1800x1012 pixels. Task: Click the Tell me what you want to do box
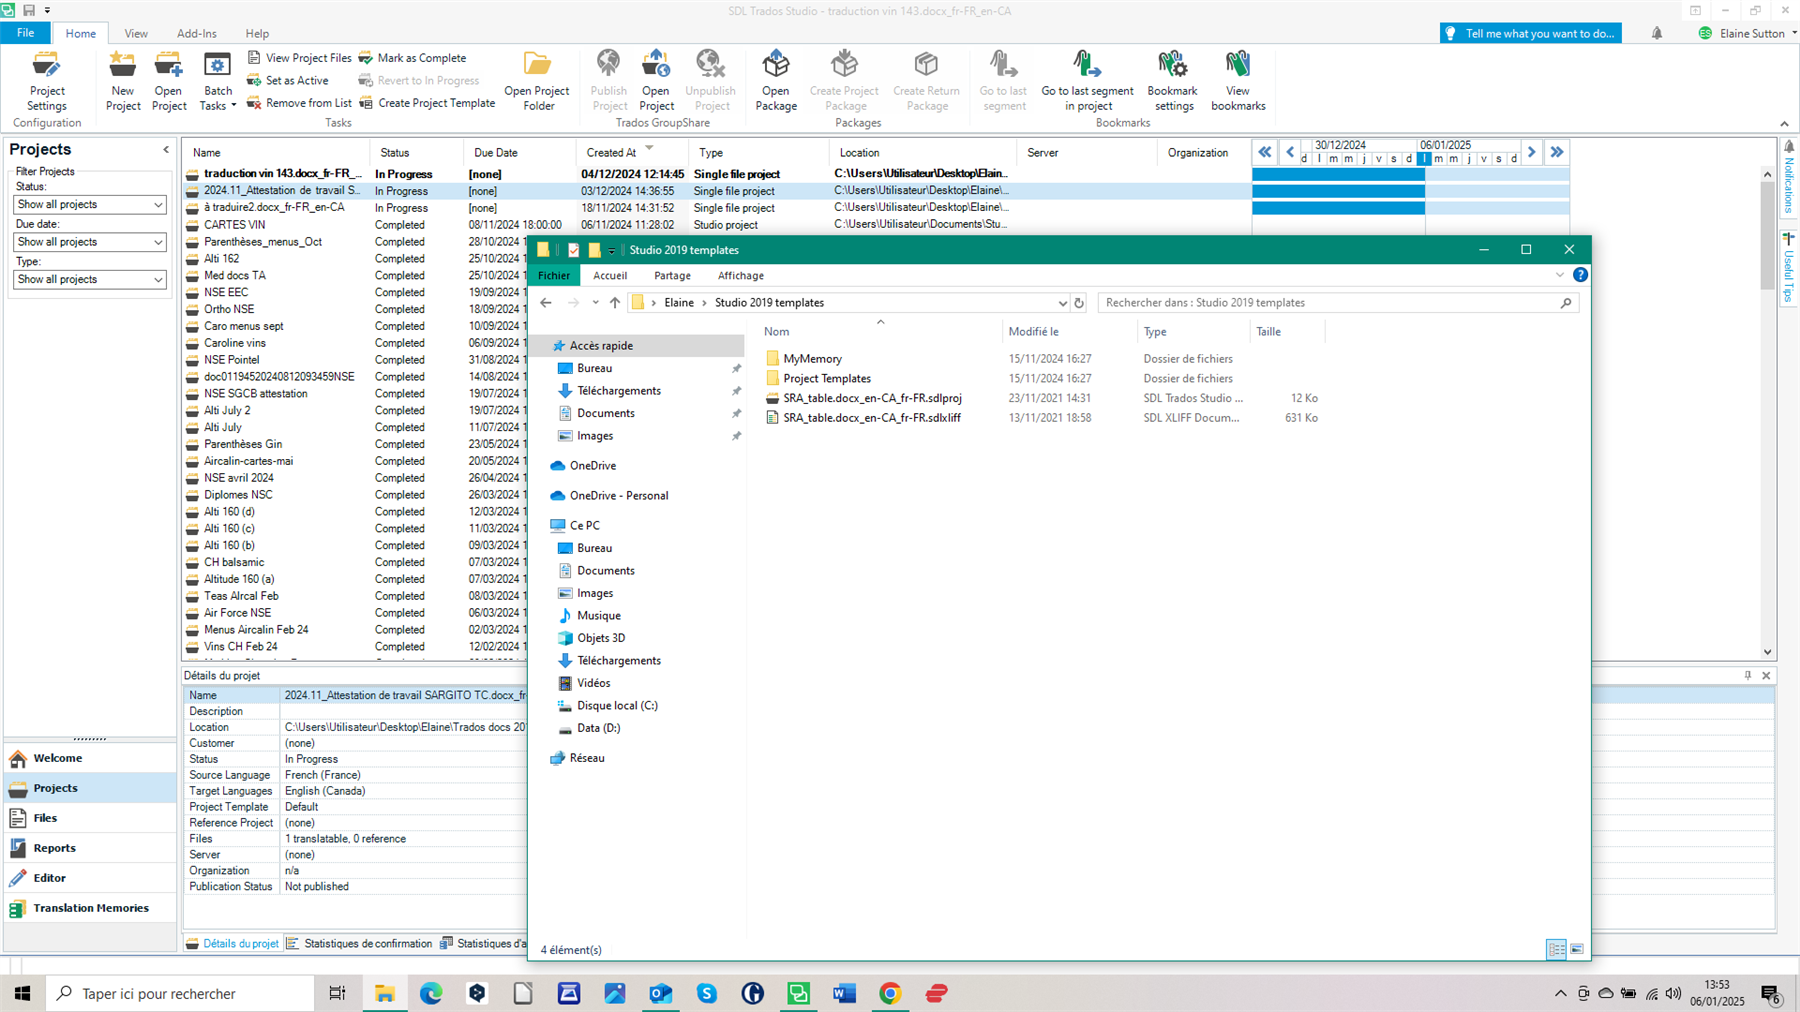click(x=1531, y=33)
